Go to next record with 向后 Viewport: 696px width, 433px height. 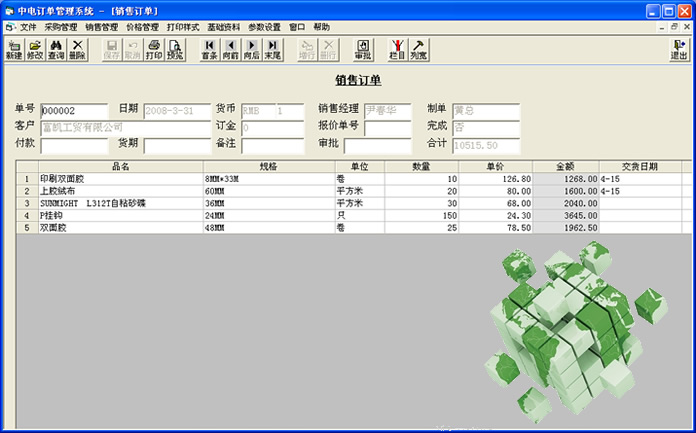pyautogui.click(x=252, y=49)
